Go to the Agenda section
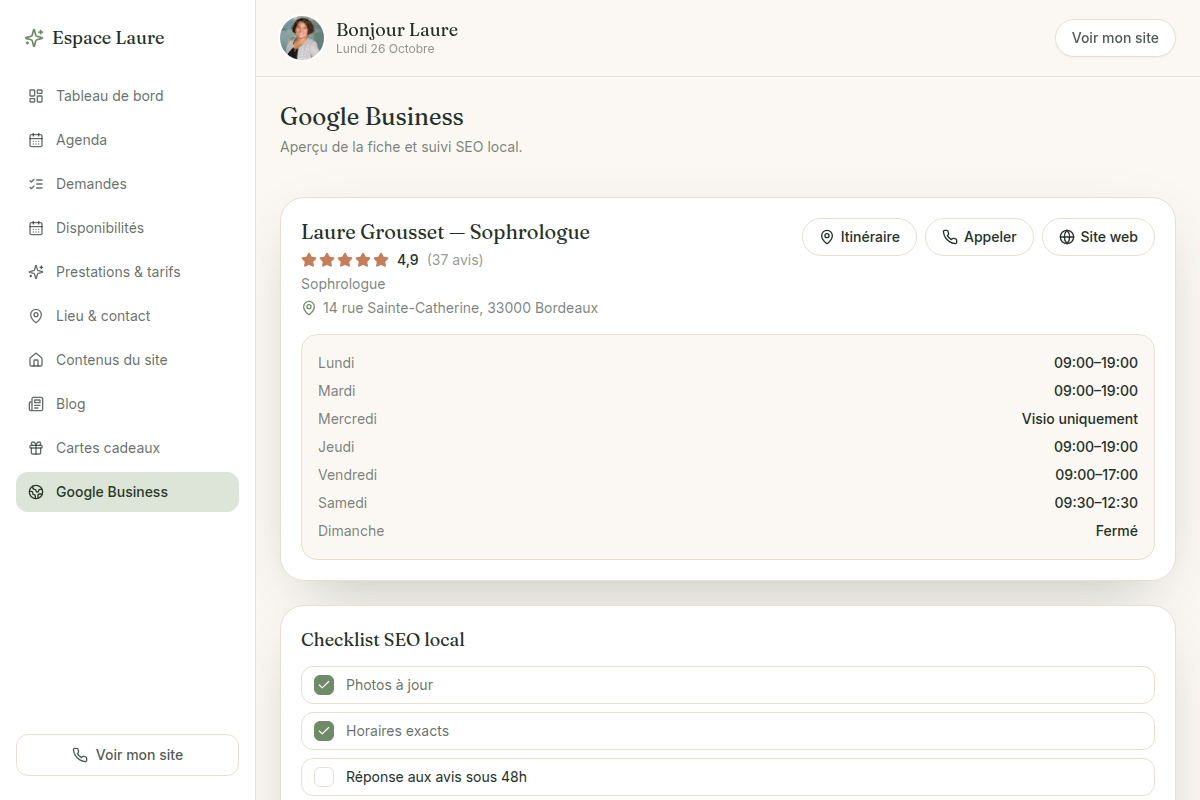This screenshot has width=1200, height=800. click(x=127, y=140)
